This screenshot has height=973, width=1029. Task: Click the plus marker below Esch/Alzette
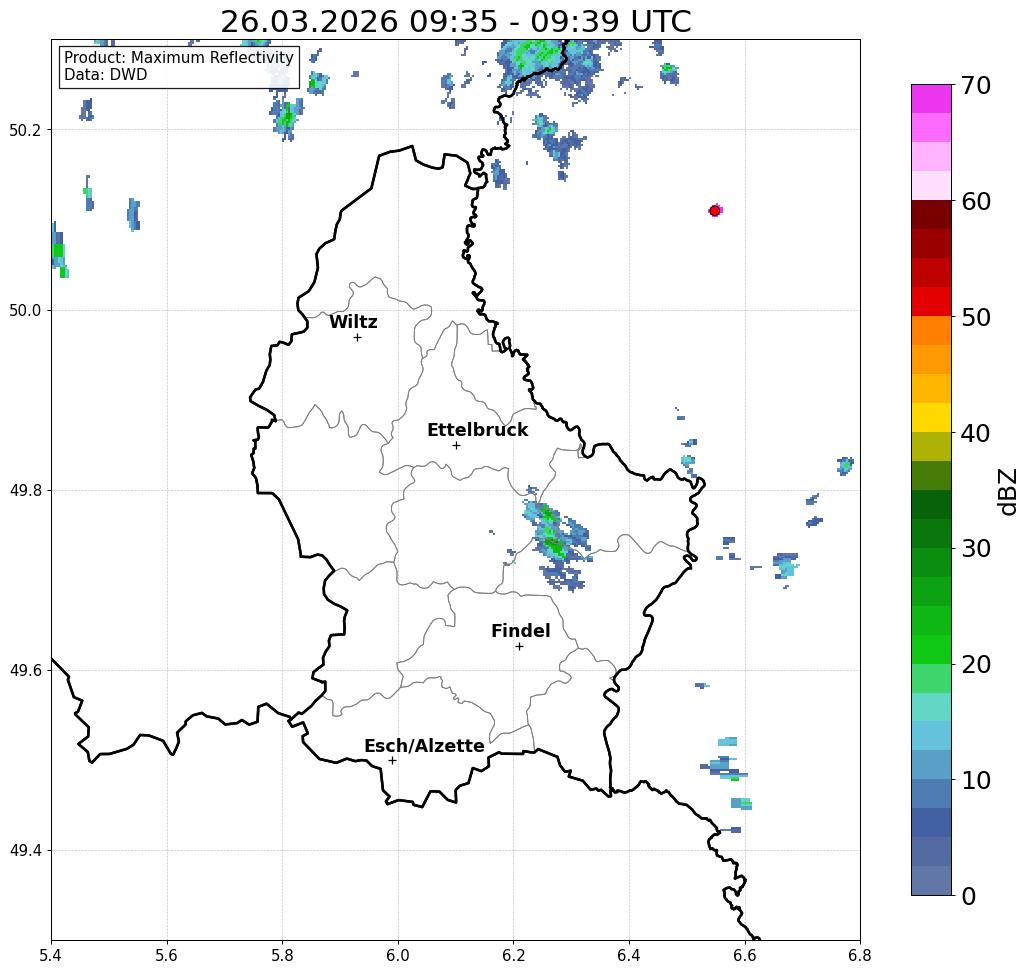(x=392, y=761)
